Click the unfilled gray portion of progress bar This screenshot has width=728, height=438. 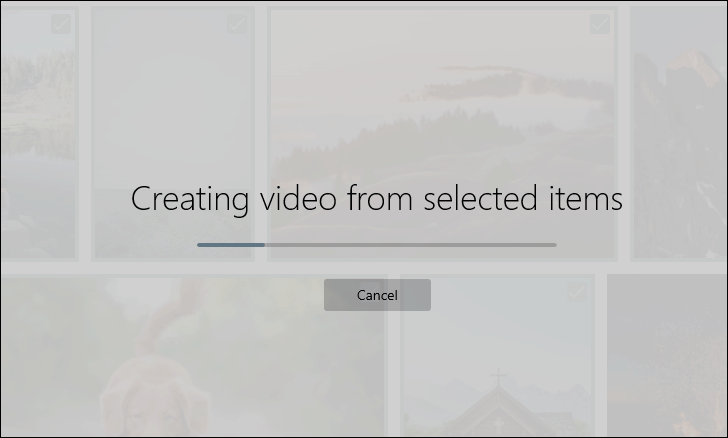click(410, 245)
